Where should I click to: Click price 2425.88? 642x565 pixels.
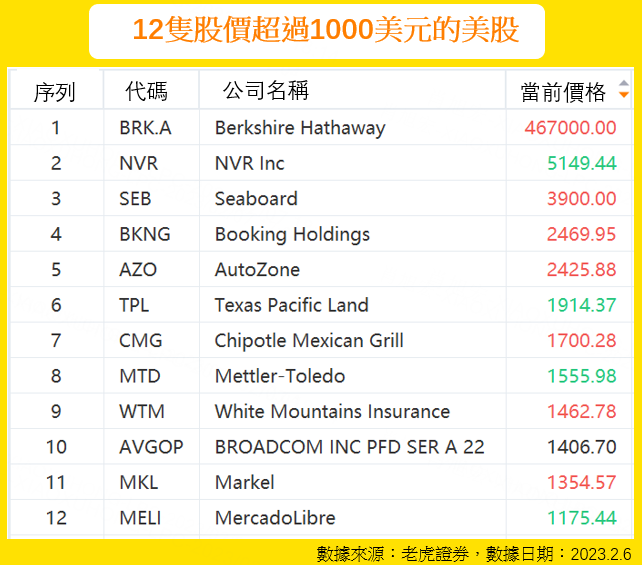(x=581, y=270)
